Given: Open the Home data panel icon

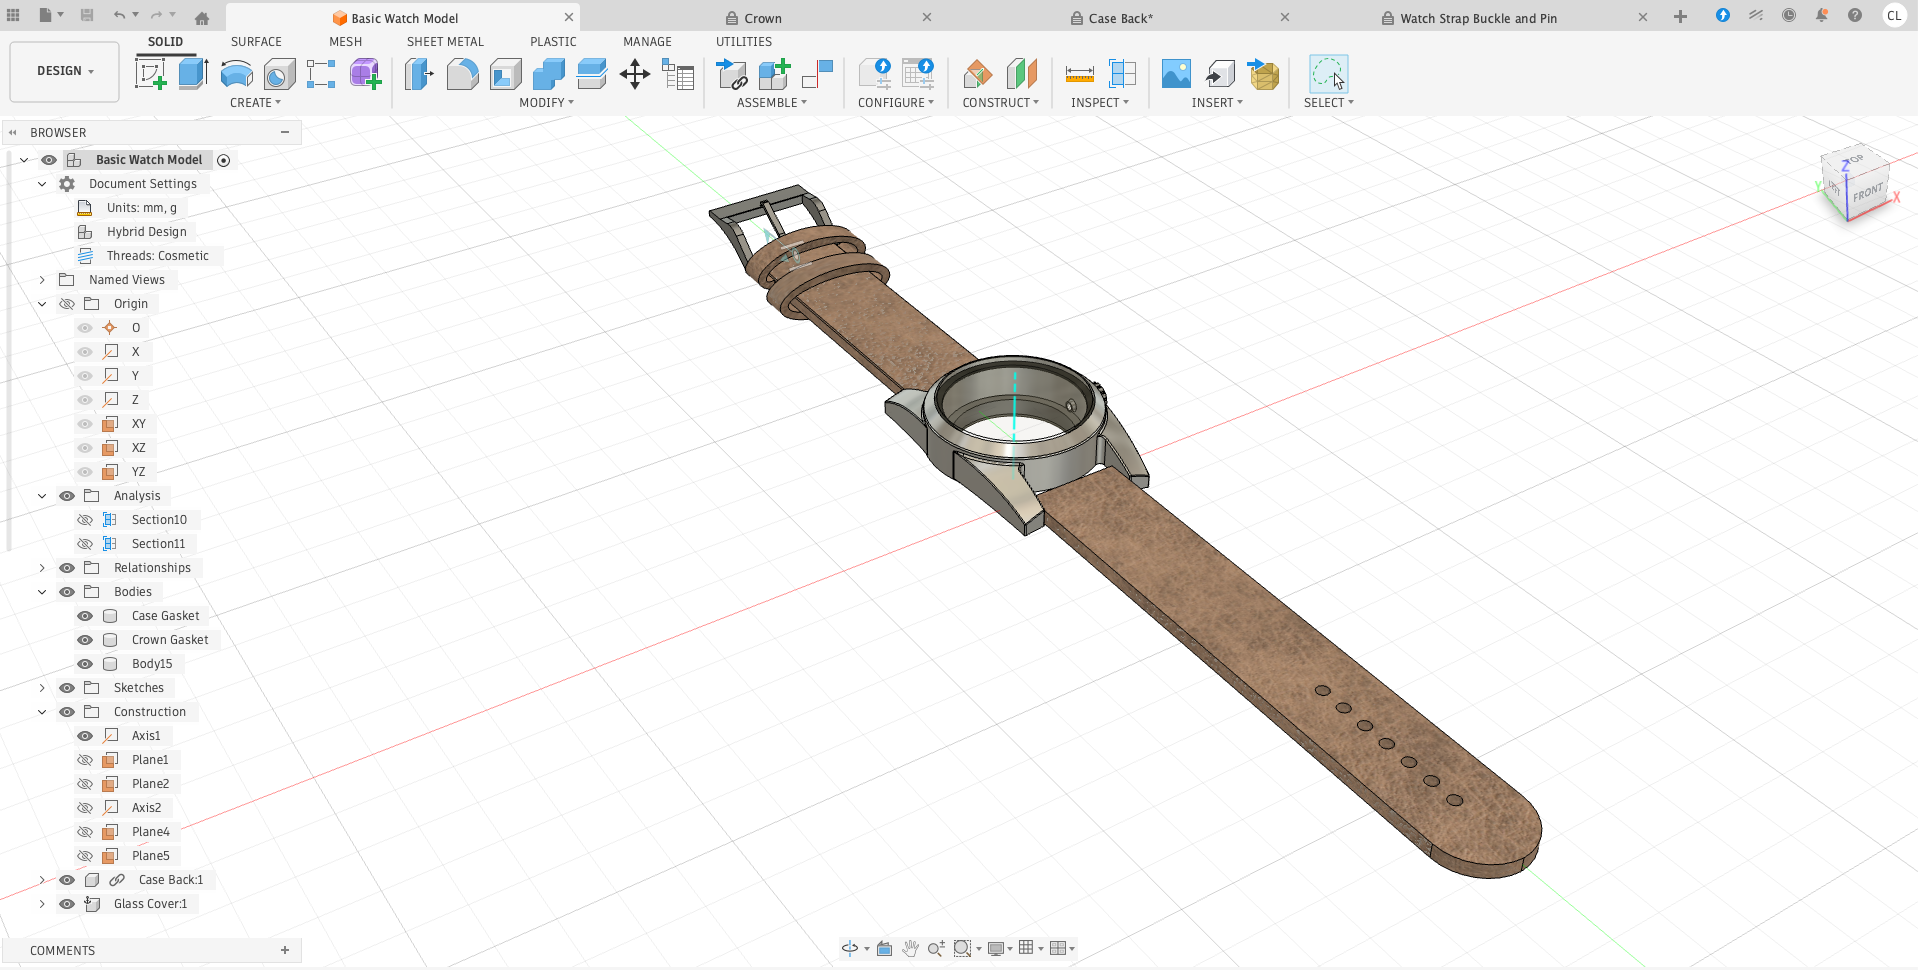Looking at the screenshot, I should click(202, 18).
